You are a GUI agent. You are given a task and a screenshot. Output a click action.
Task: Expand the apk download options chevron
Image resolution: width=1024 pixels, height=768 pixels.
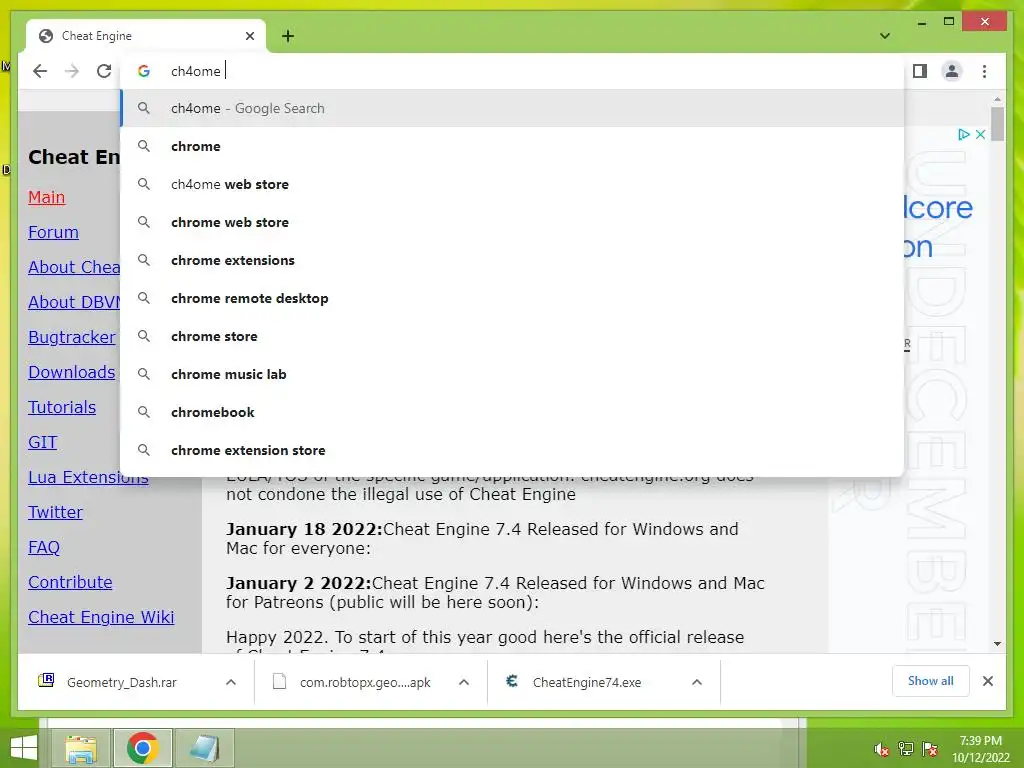coord(464,682)
